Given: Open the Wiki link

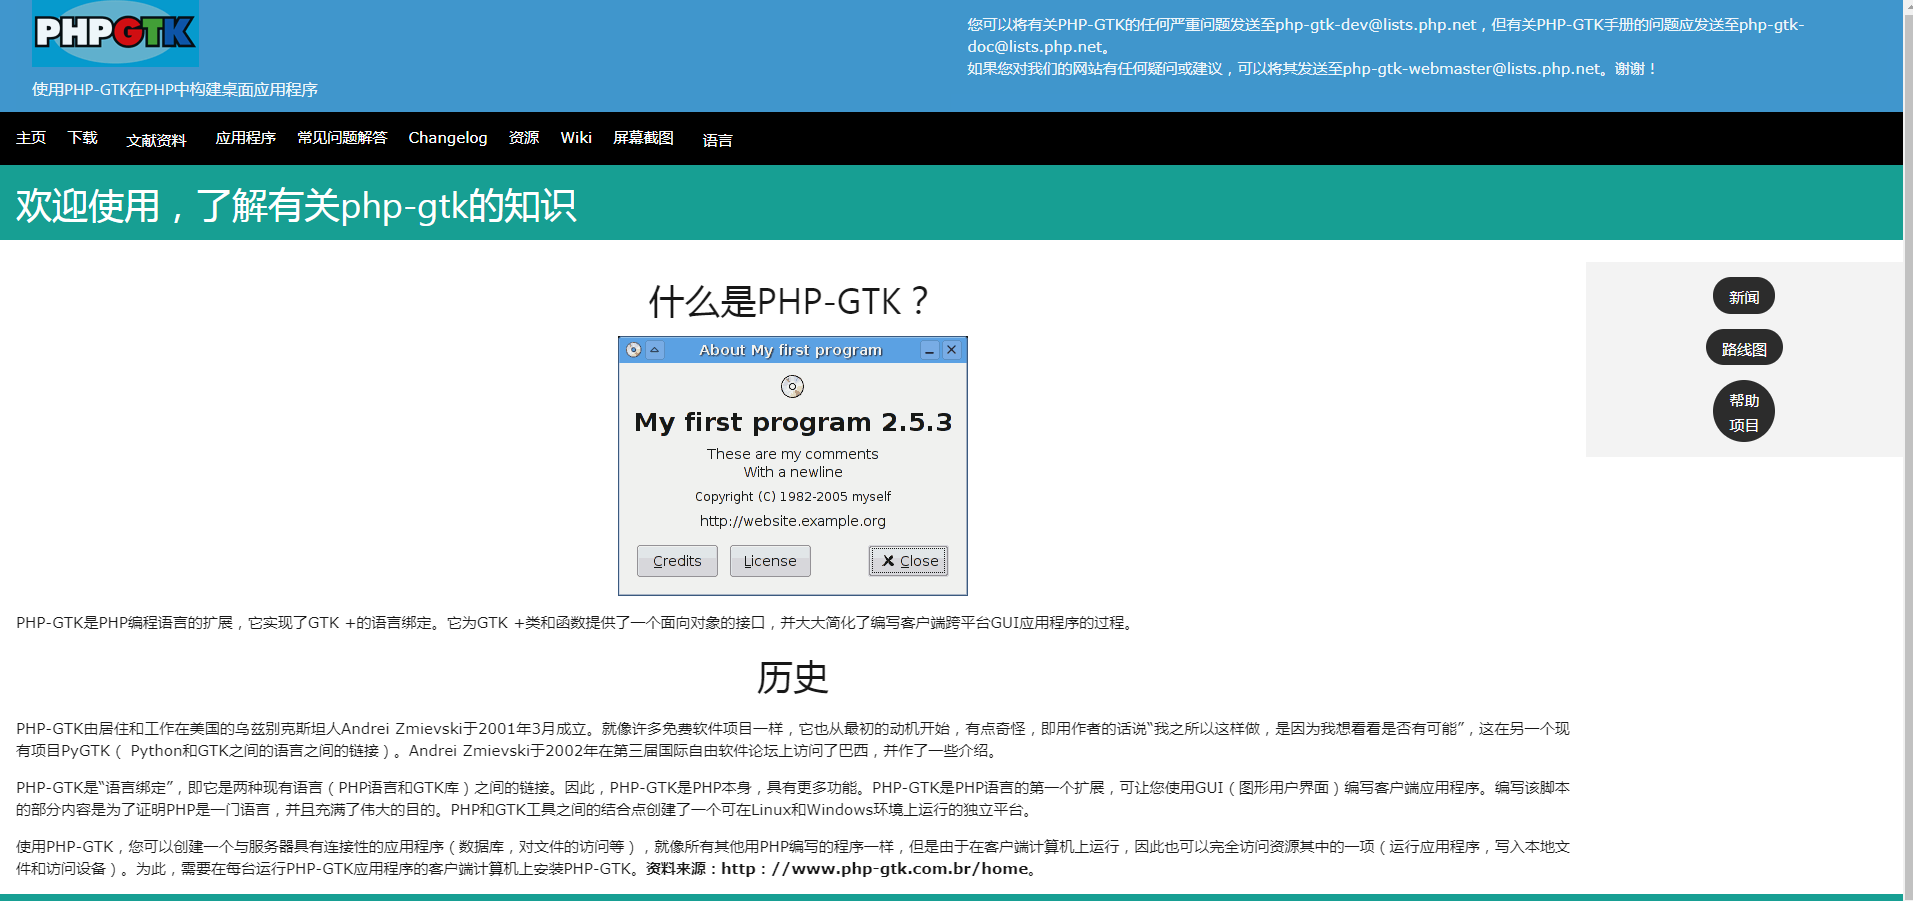Looking at the screenshot, I should [x=576, y=138].
